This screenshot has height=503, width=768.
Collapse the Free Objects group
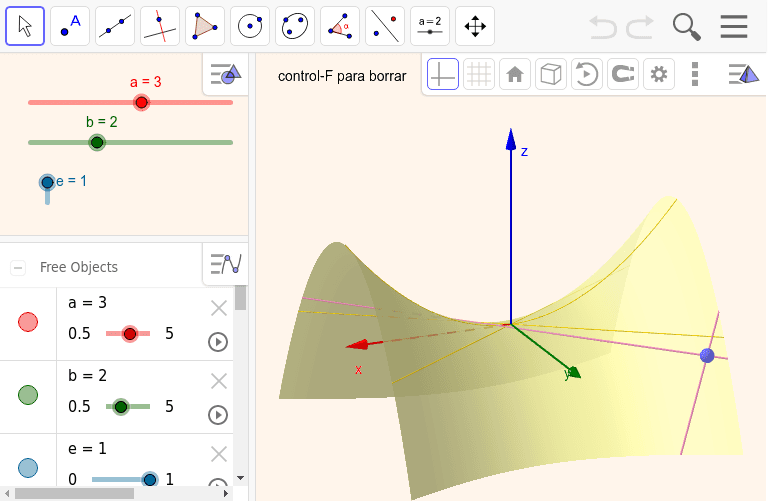[18, 267]
